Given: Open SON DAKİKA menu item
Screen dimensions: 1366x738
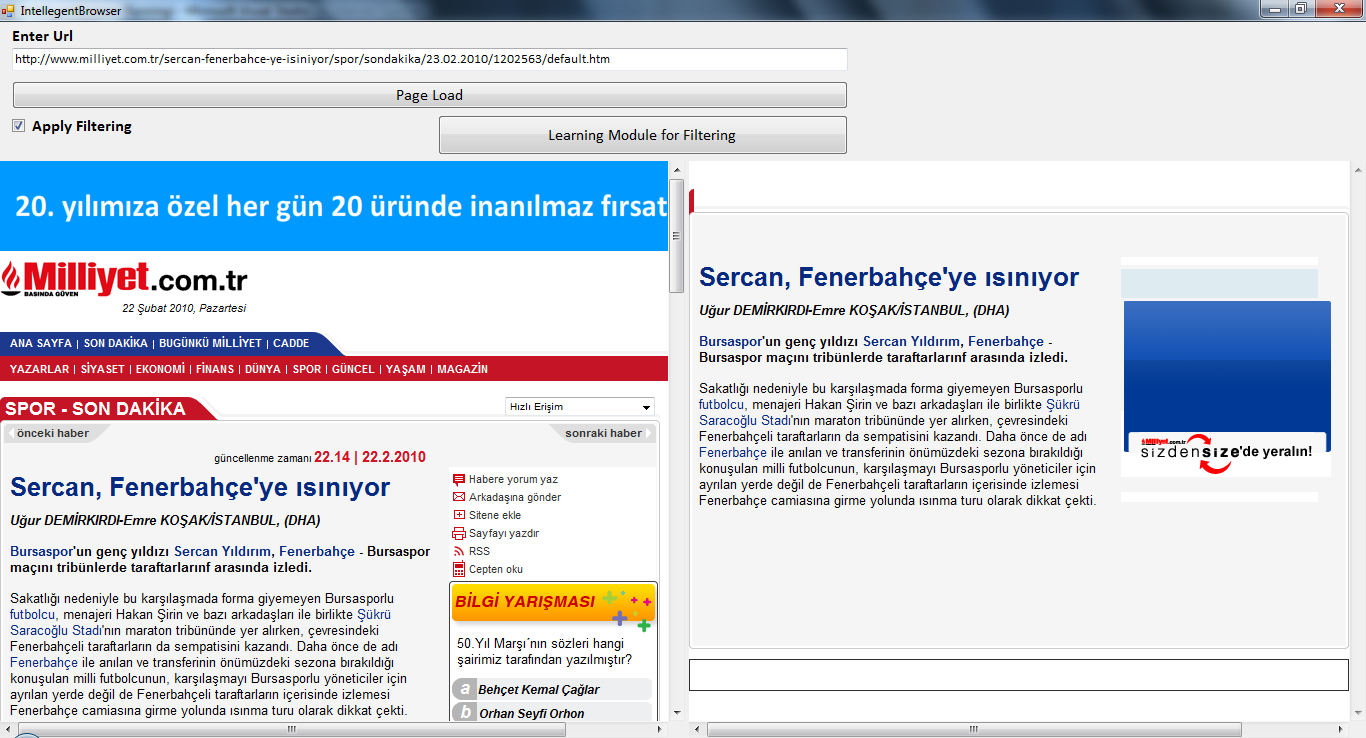Looking at the screenshot, I should pos(116,343).
